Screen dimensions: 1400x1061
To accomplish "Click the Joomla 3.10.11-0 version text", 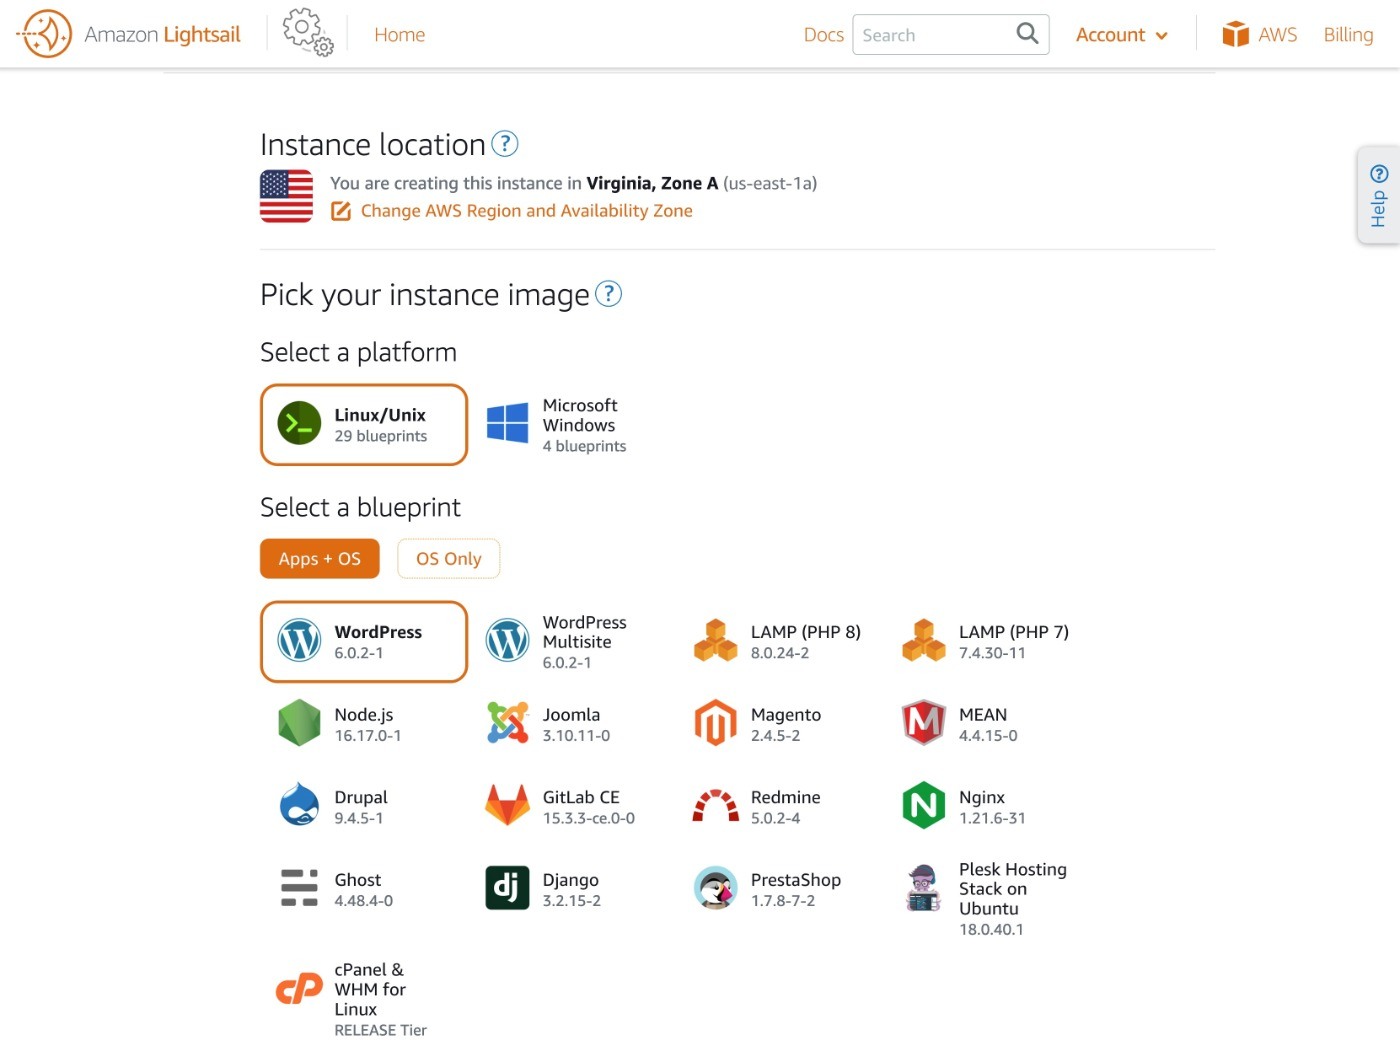I will pyautogui.click(x=576, y=736).
